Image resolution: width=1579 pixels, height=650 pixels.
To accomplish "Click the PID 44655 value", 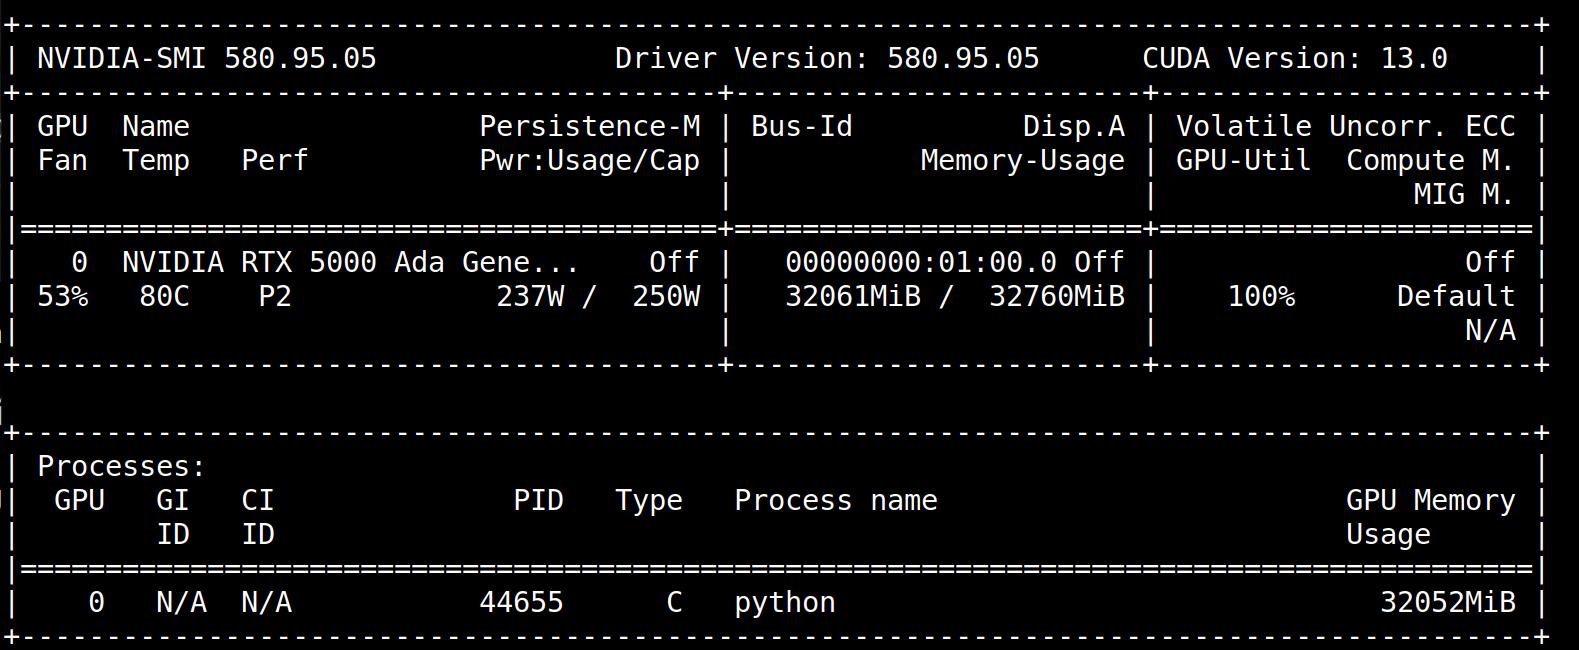I will pos(521,602).
